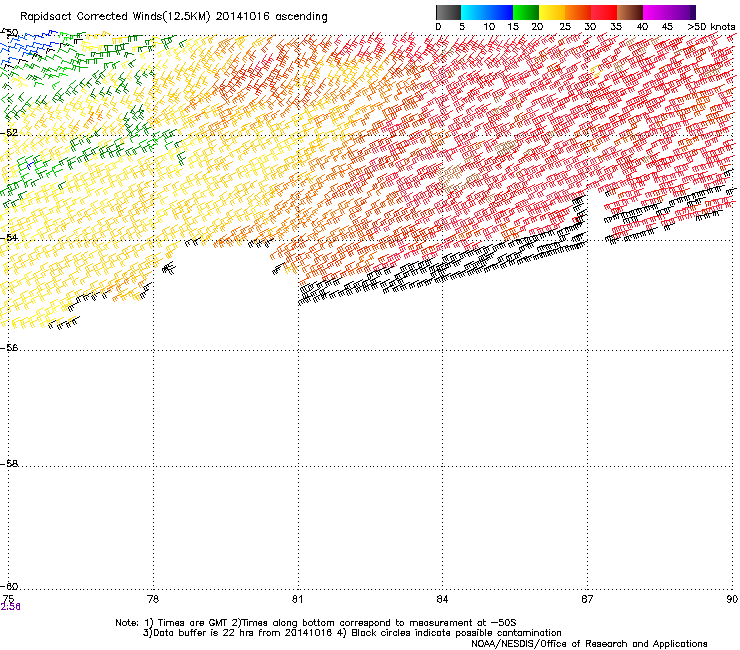Screen dimensions: 740x650
Task: Click the orange 25-30 knots legend segment
Action: 578,12
